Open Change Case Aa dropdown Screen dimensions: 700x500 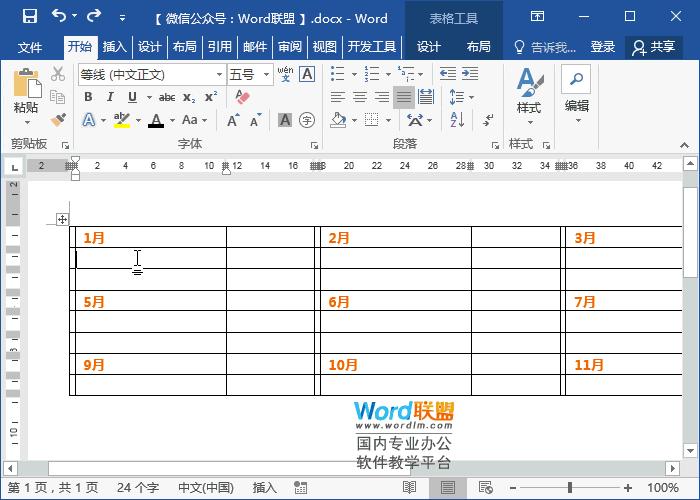(195, 120)
